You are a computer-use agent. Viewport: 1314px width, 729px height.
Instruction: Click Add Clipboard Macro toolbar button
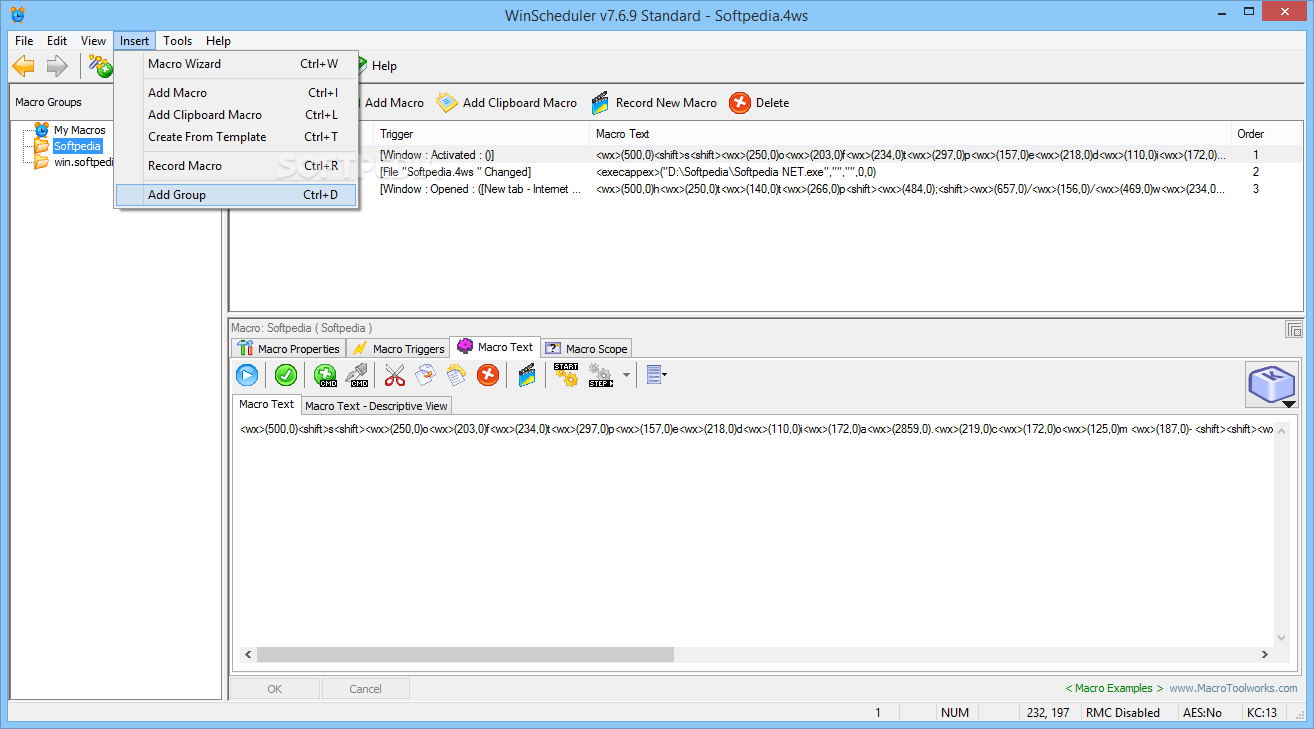pyautogui.click(x=507, y=102)
